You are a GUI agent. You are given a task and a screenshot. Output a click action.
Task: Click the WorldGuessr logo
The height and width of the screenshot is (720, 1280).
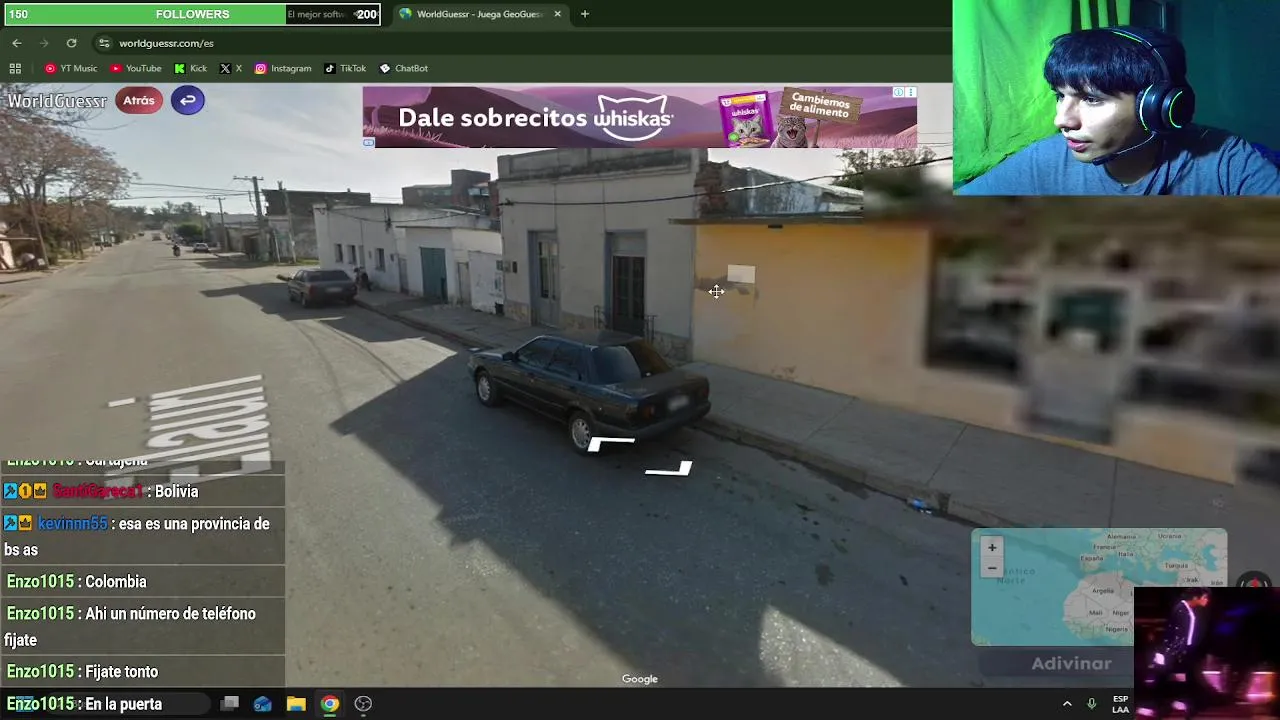coord(57,101)
